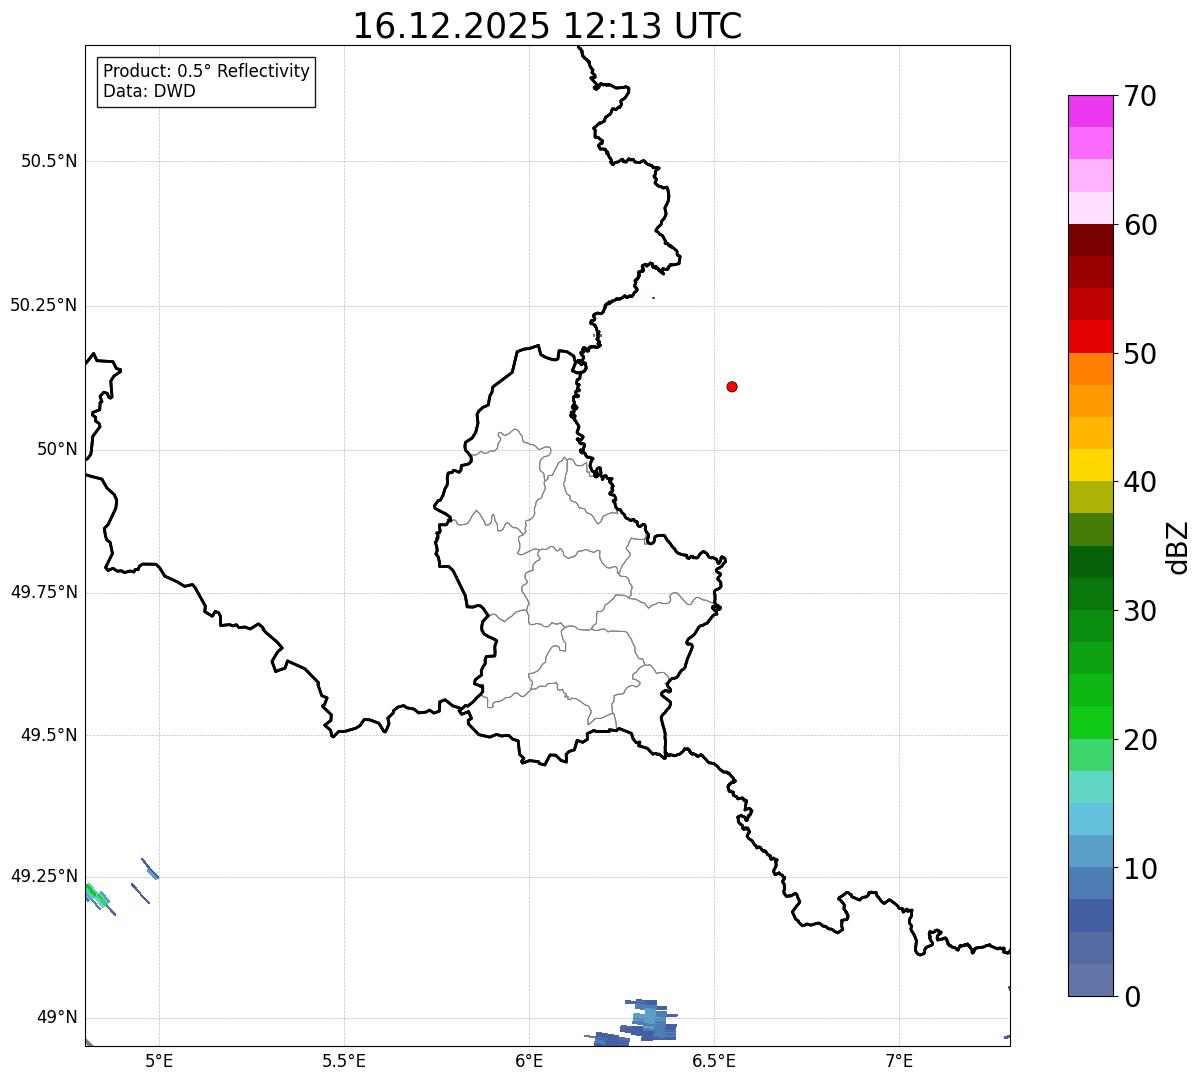Click the 49.25°N latitude label

(44, 876)
